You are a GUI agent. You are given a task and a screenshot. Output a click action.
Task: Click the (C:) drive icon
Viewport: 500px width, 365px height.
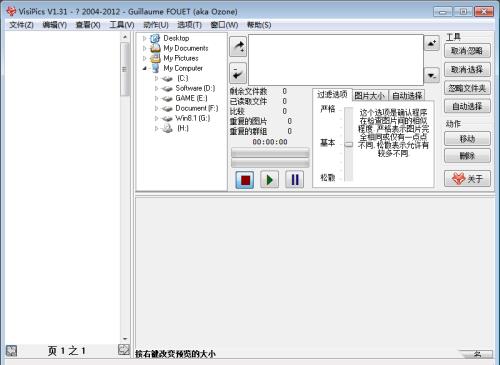(x=167, y=79)
